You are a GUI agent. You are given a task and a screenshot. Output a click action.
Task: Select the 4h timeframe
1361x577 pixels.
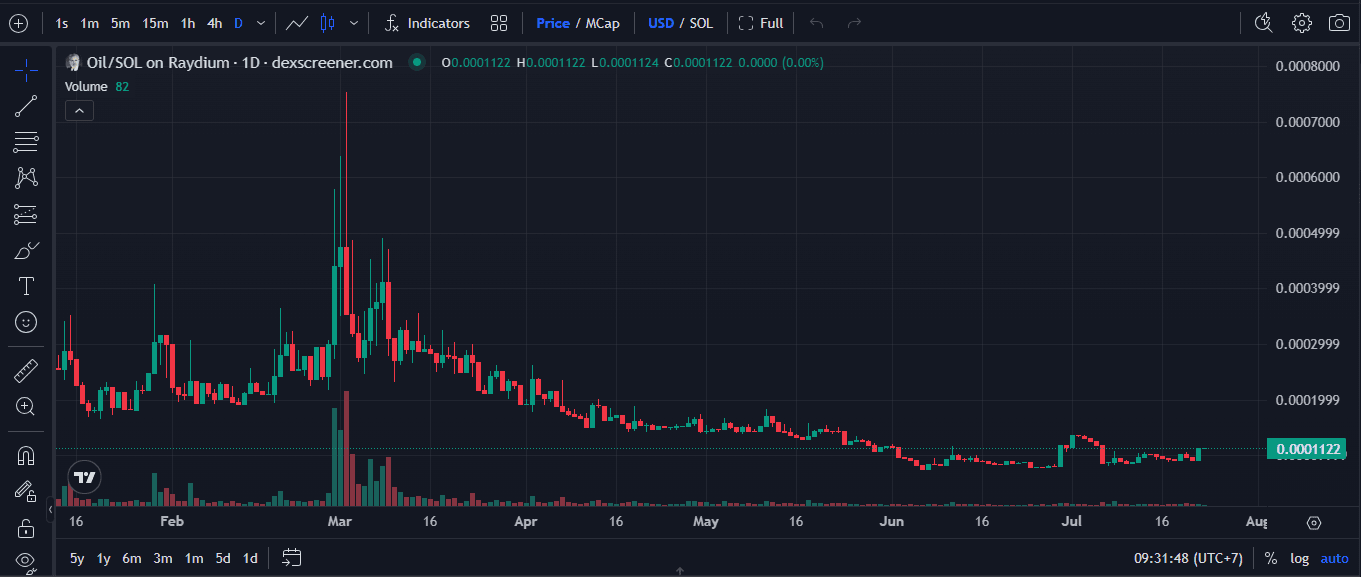pyautogui.click(x=215, y=23)
